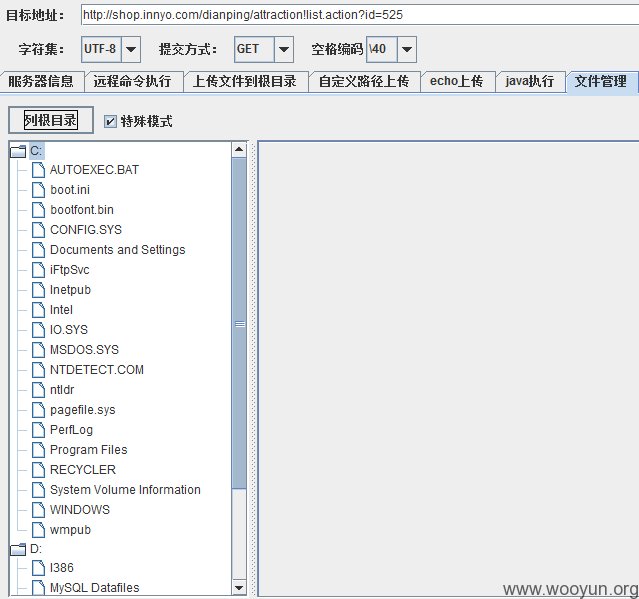
Task: Click the file tree scroll-up arrow
Action: pos(239,150)
